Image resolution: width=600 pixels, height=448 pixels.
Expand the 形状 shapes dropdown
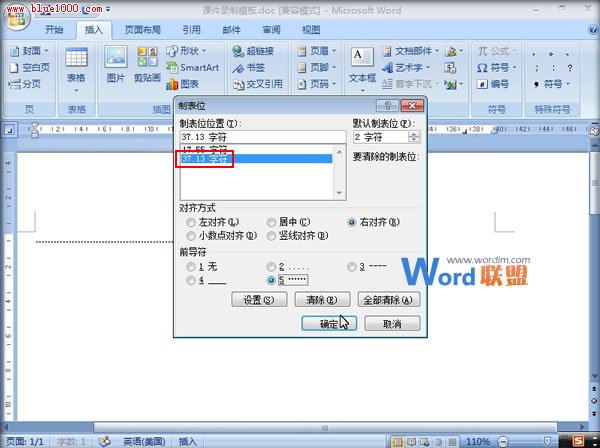pos(187,51)
